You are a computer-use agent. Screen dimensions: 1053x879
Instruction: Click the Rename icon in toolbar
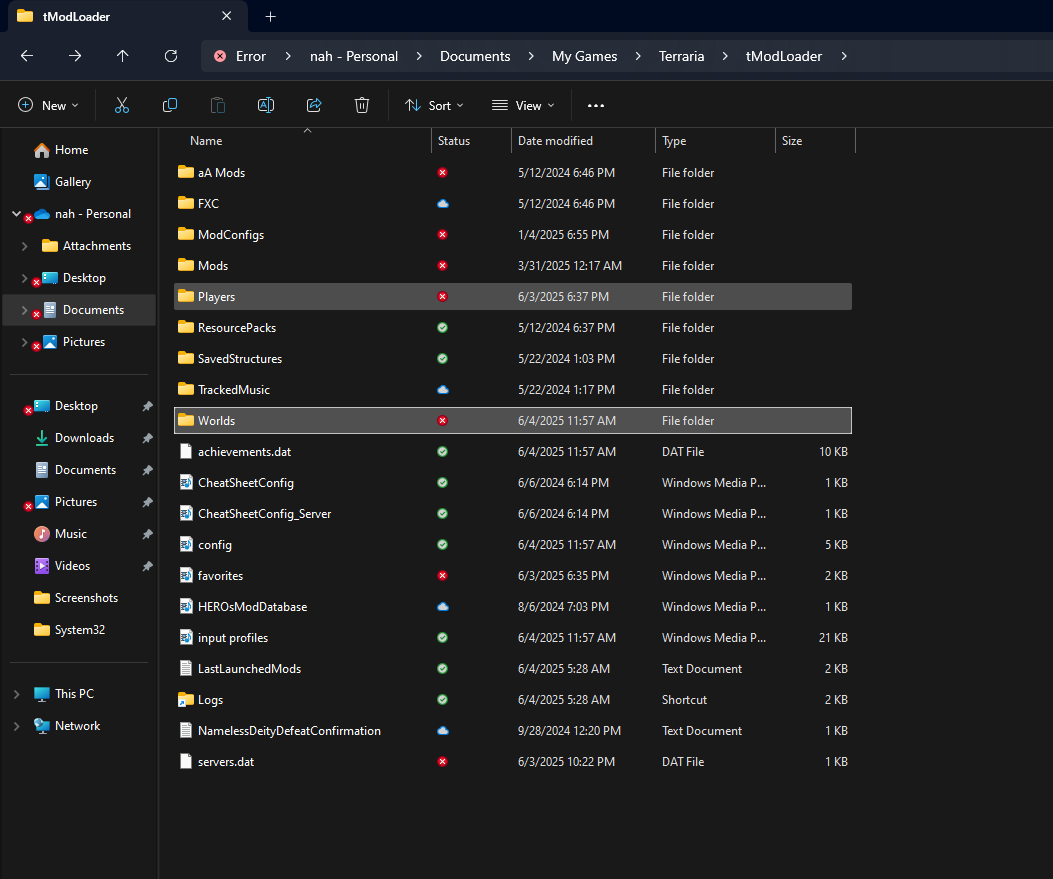(x=266, y=105)
